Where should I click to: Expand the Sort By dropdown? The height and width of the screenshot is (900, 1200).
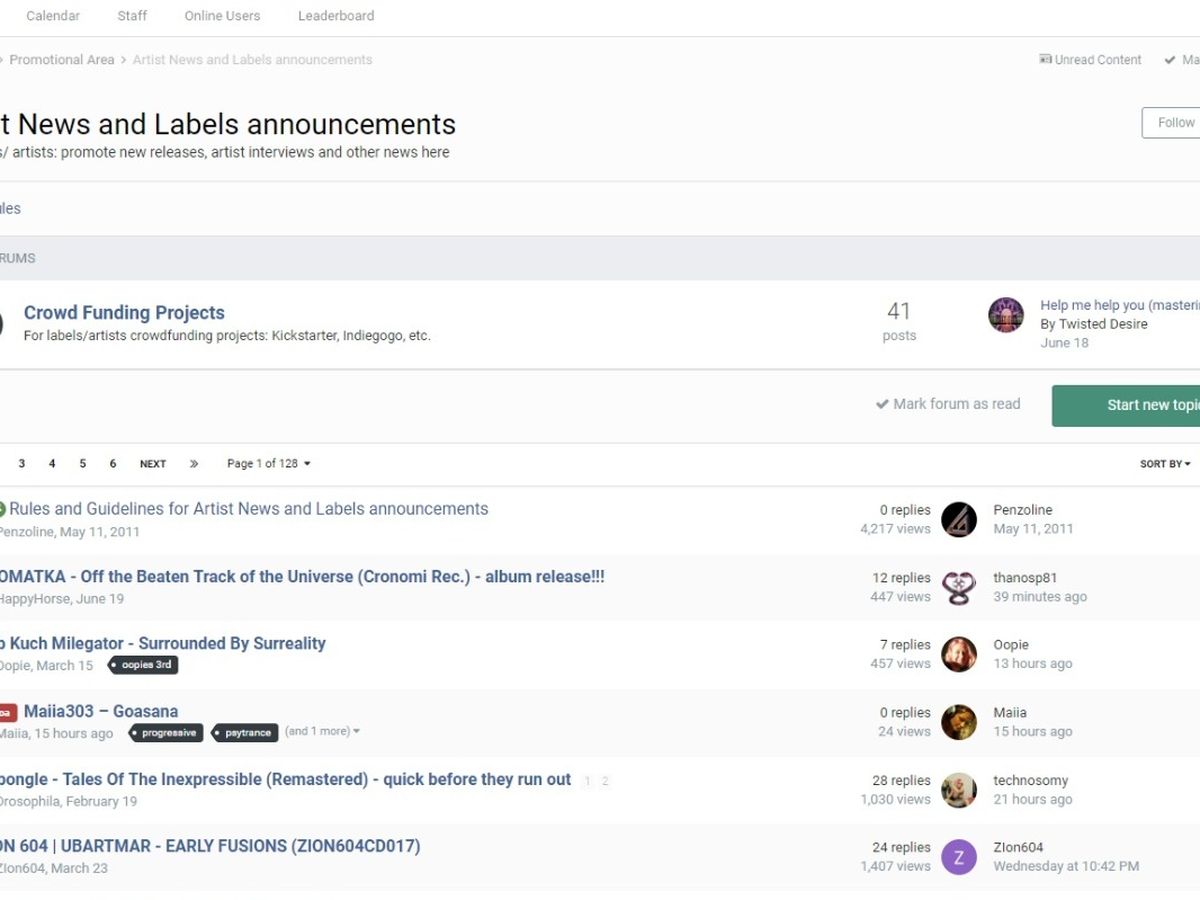(1164, 464)
